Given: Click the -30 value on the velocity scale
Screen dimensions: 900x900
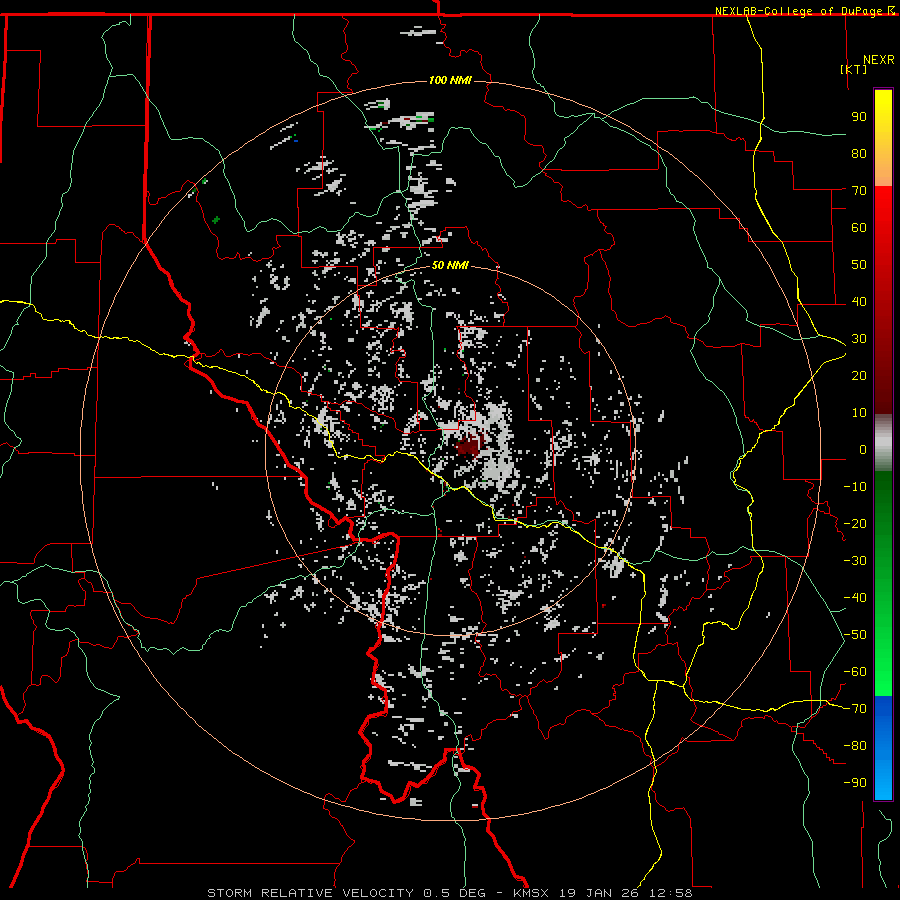Looking at the screenshot, I should (855, 561).
